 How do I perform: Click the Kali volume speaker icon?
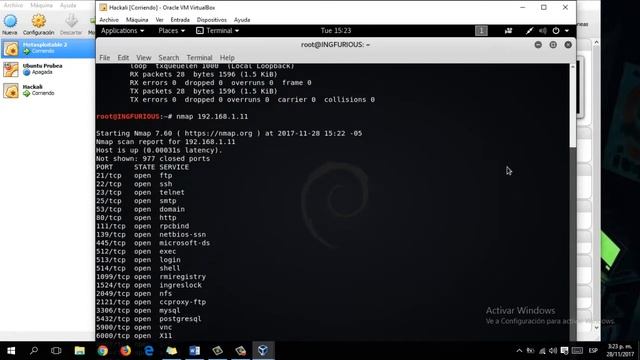(x=542, y=31)
